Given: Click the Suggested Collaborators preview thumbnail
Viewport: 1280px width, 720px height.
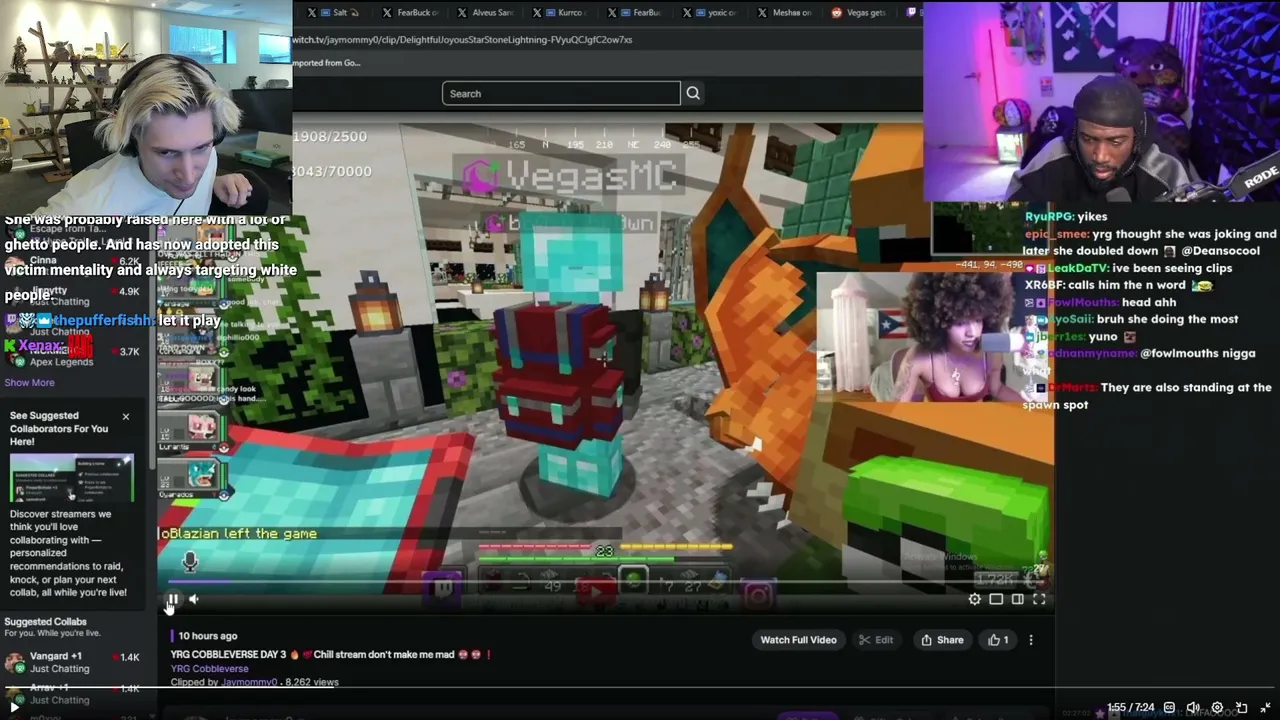Looking at the screenshot, I should pos(71,478).
